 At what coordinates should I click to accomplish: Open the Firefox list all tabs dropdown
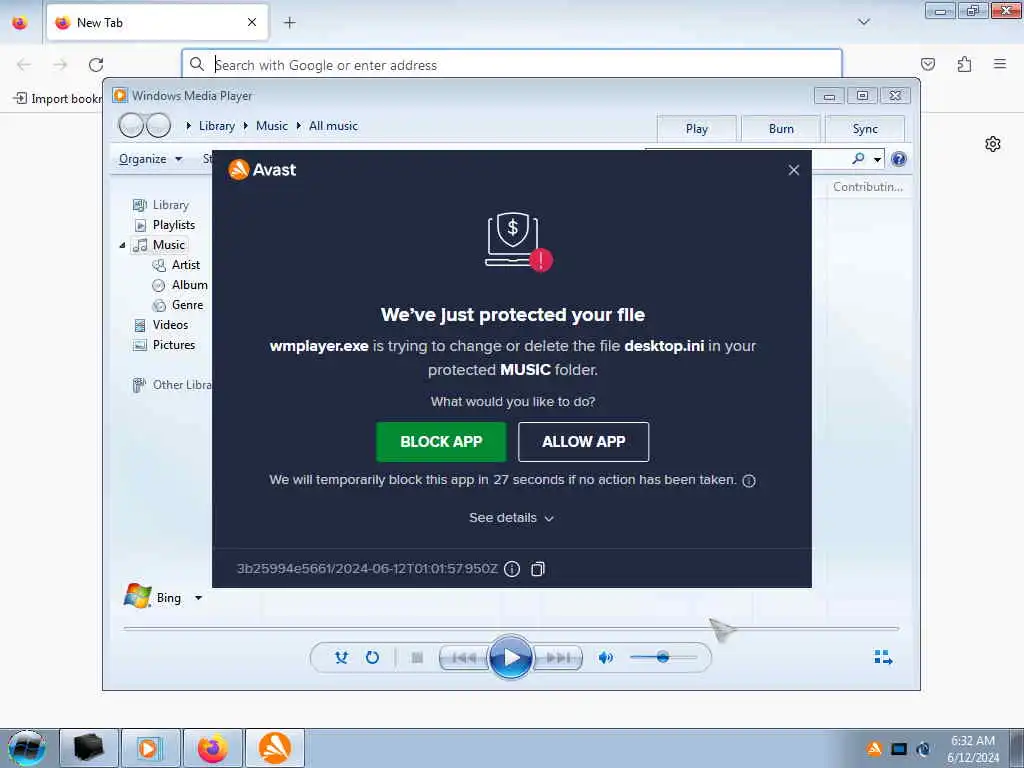click(x=863, y=22)
